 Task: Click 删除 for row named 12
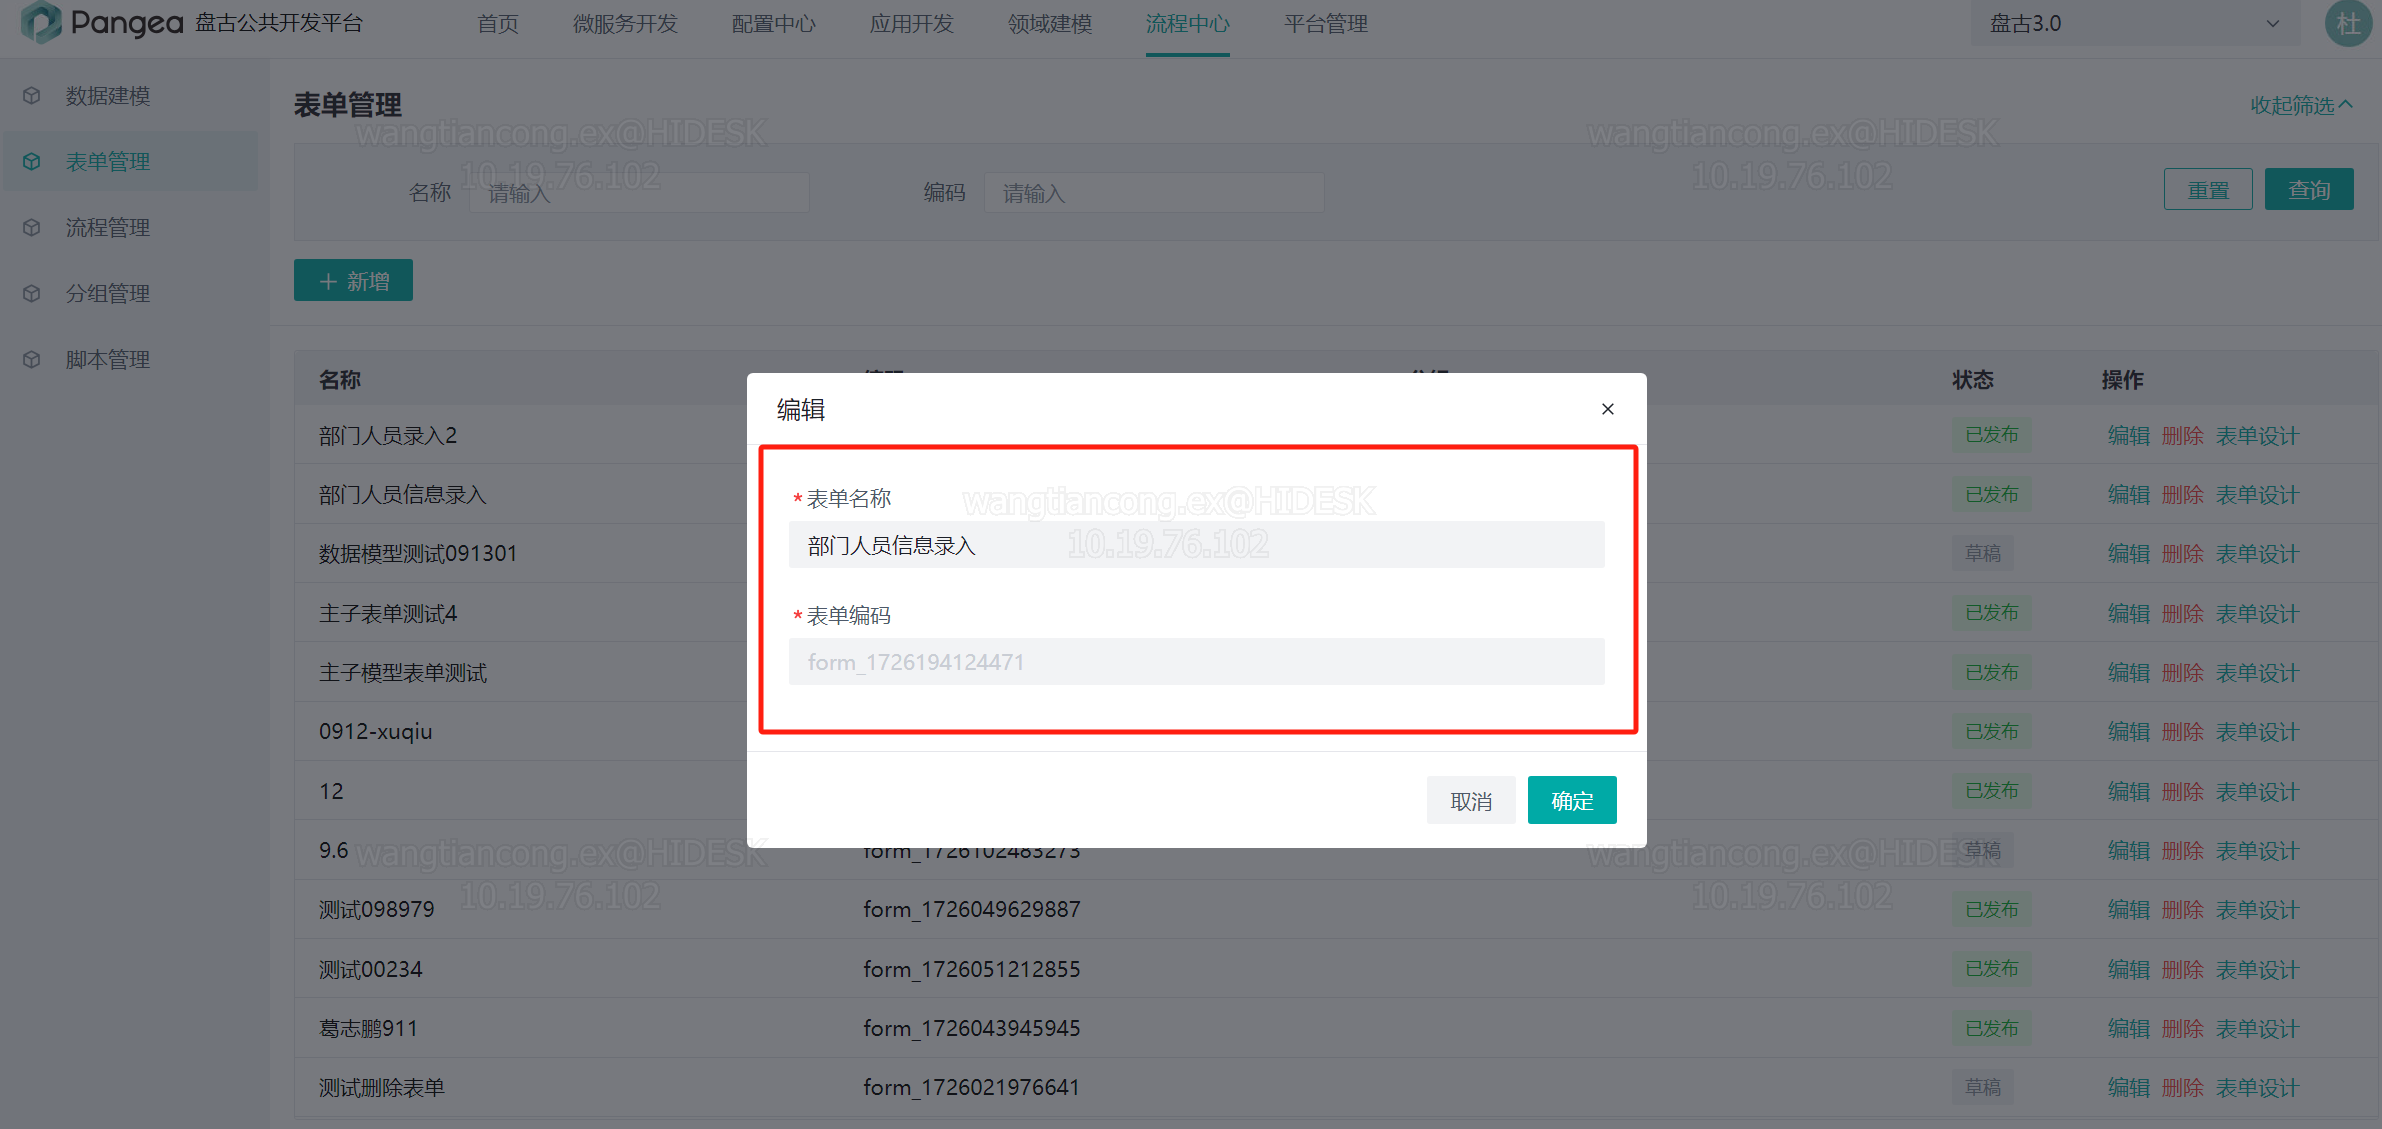point(2183,792)
